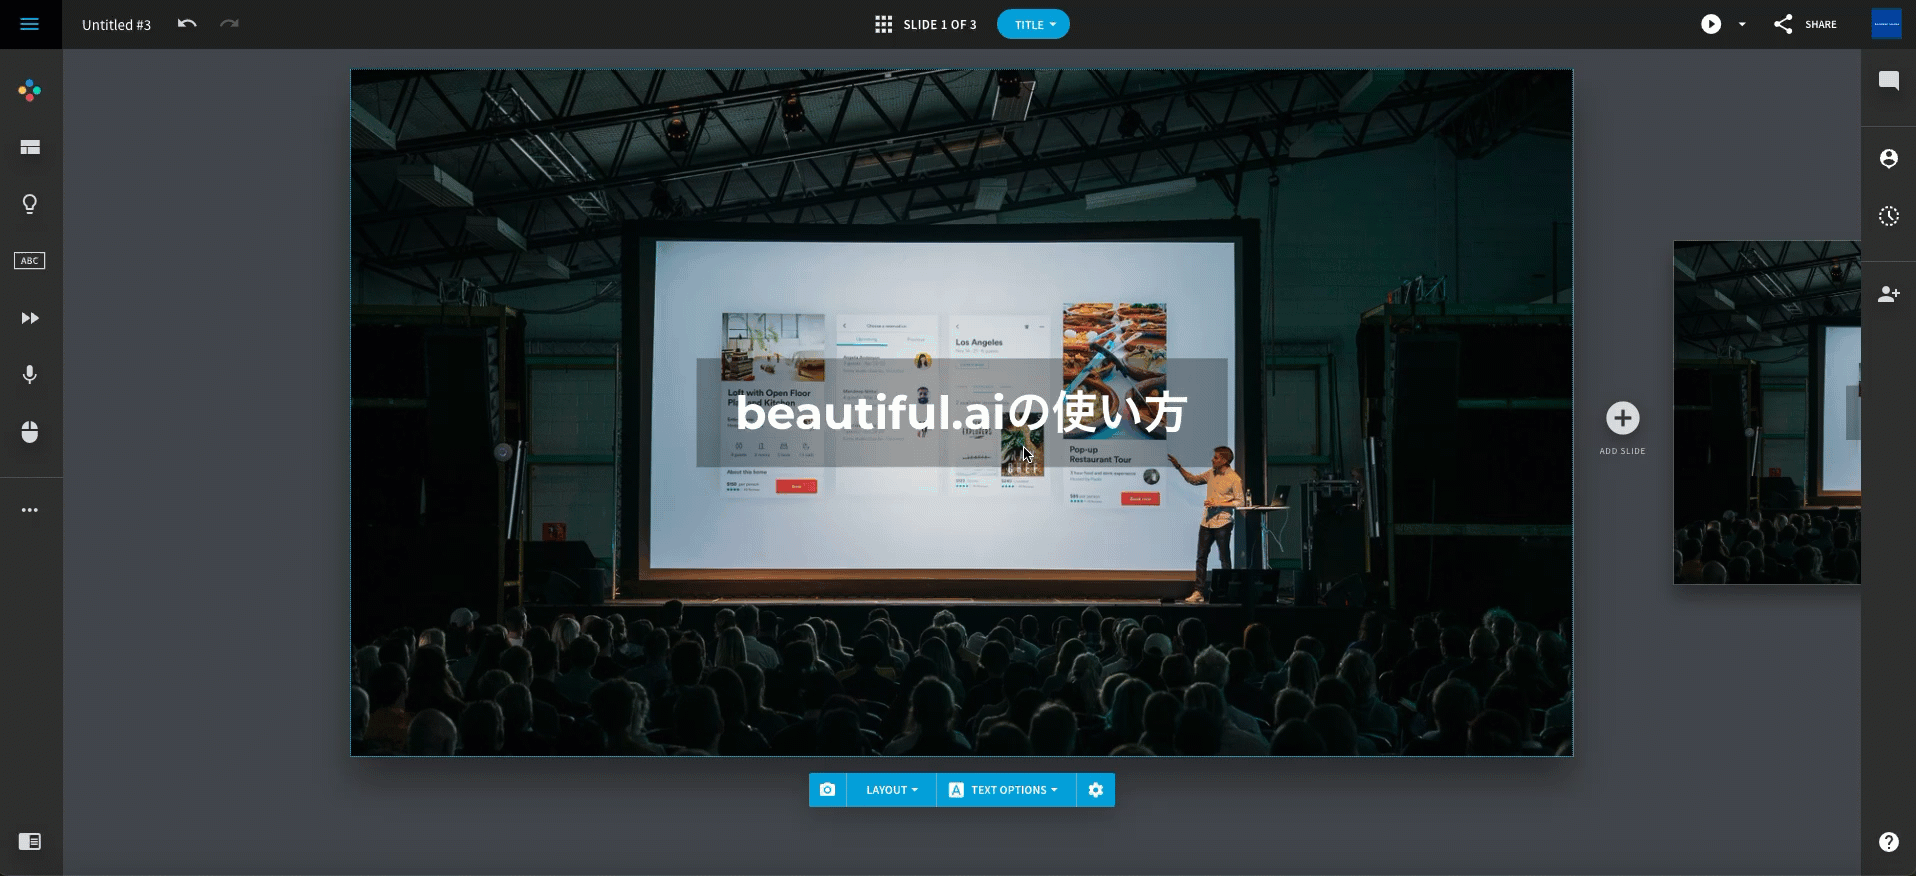Click the undo arrow
This screenshot has height=876, width=1916.
pyautogui.click(x=187, y=24)
